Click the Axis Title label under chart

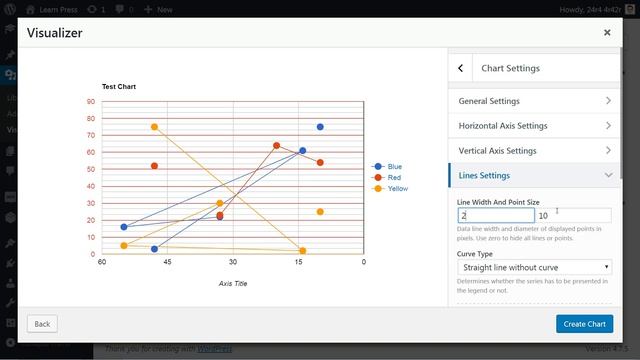click(233, 283)
